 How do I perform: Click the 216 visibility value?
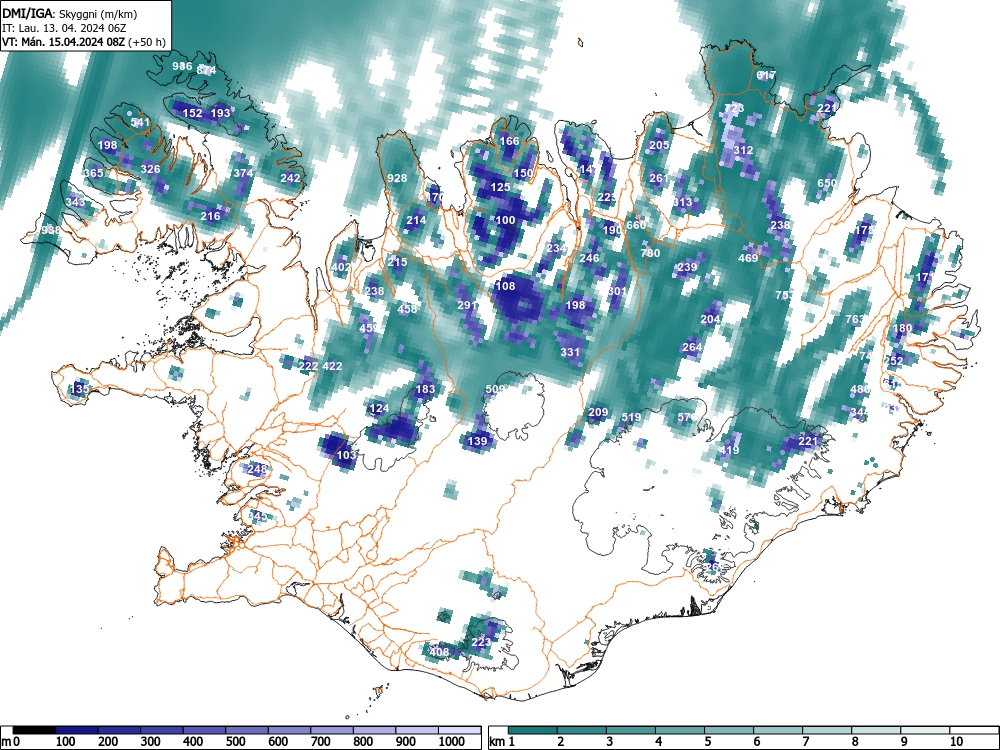pos(210,216)
